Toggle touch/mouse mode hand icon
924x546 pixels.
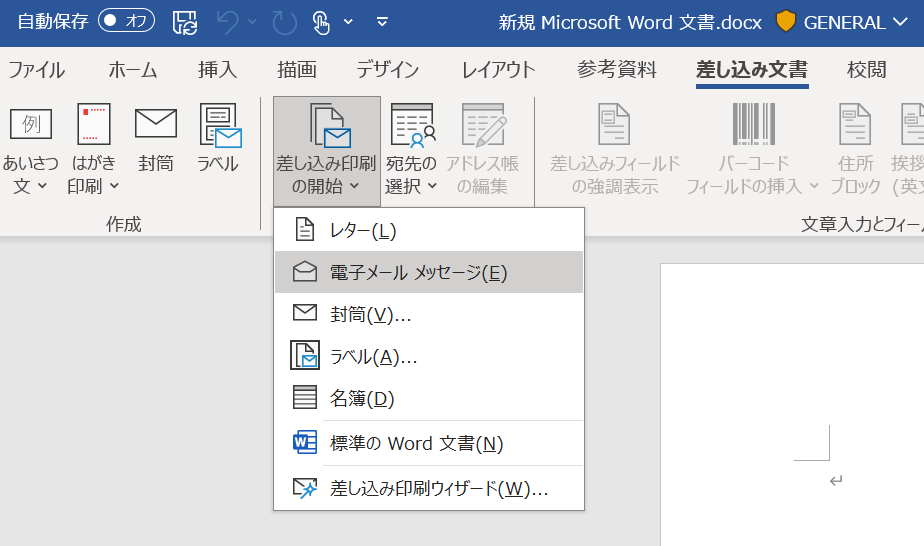pos(321,22)
